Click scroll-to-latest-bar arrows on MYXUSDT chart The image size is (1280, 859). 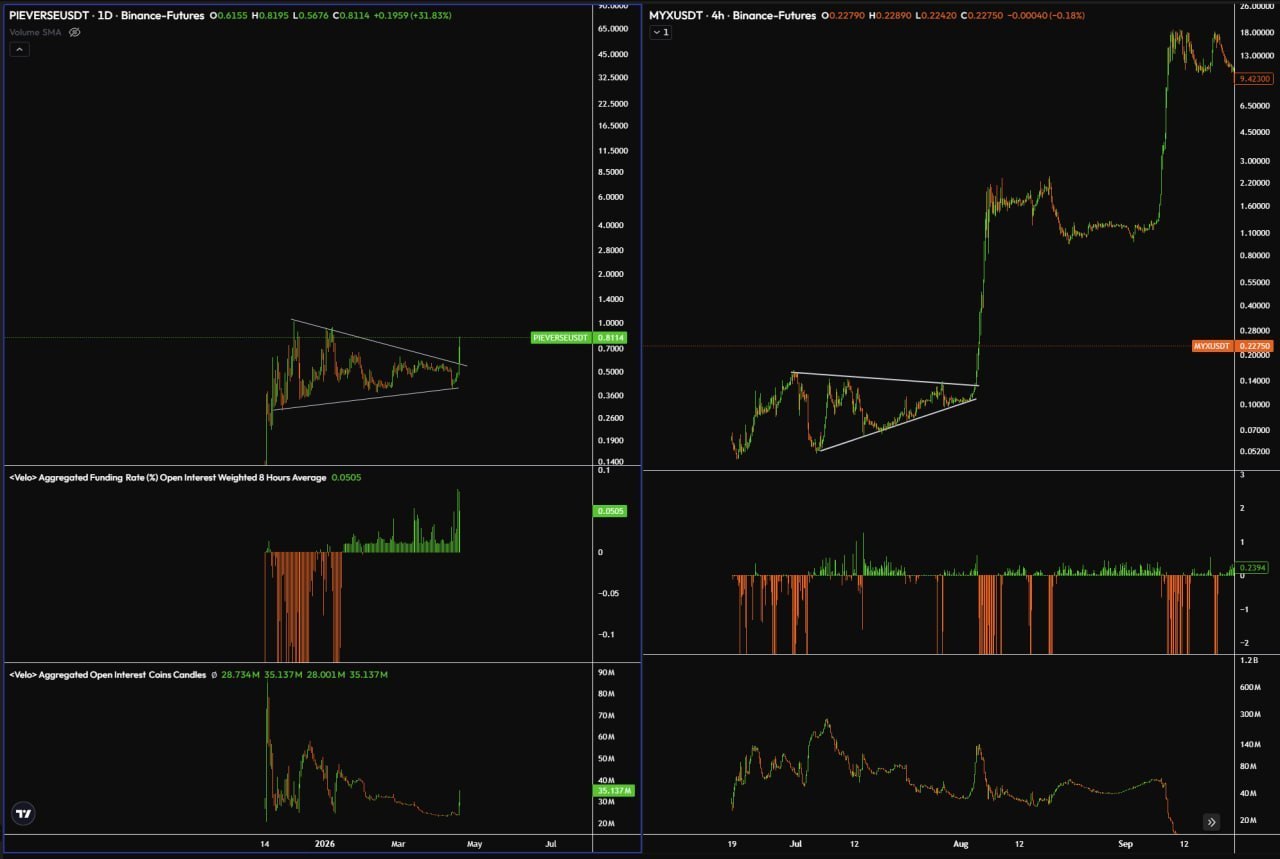pos(1211,822)
